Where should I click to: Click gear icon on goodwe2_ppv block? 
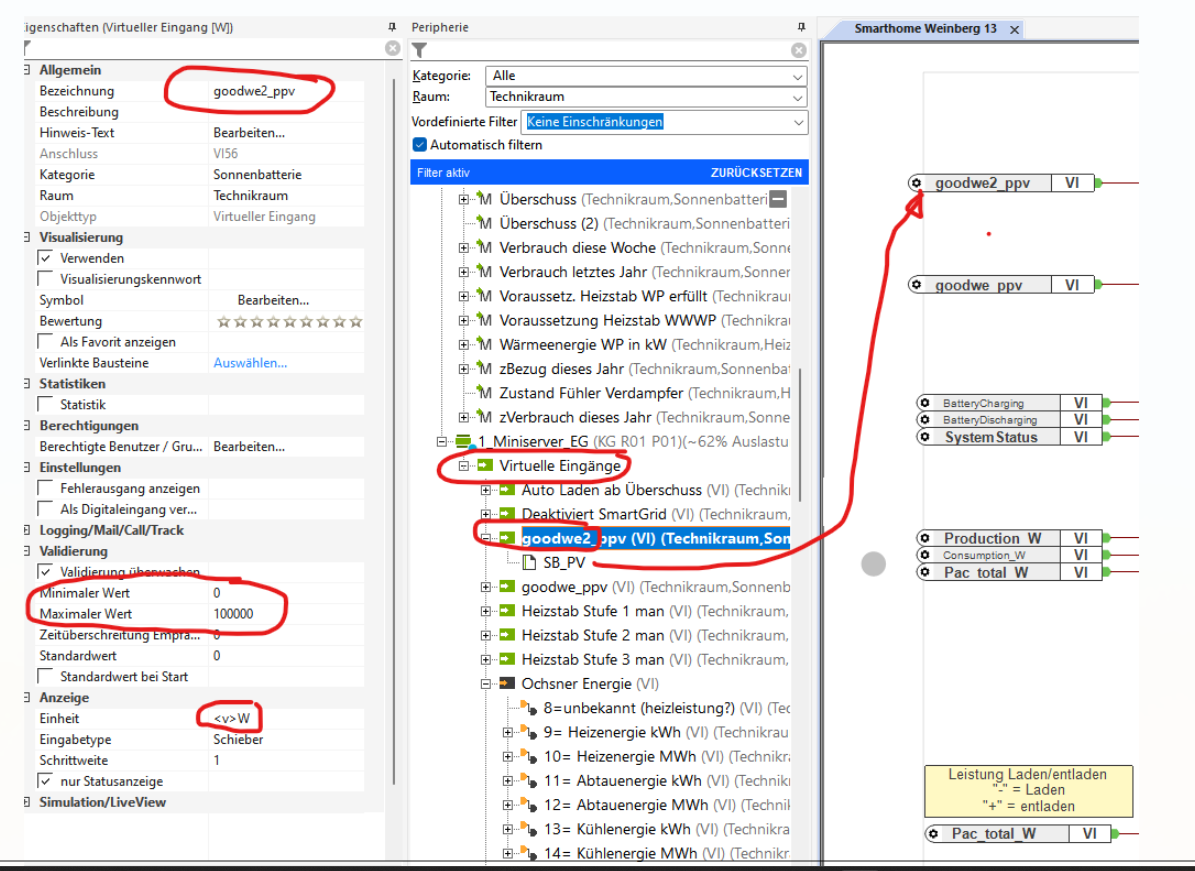[916, 183]
